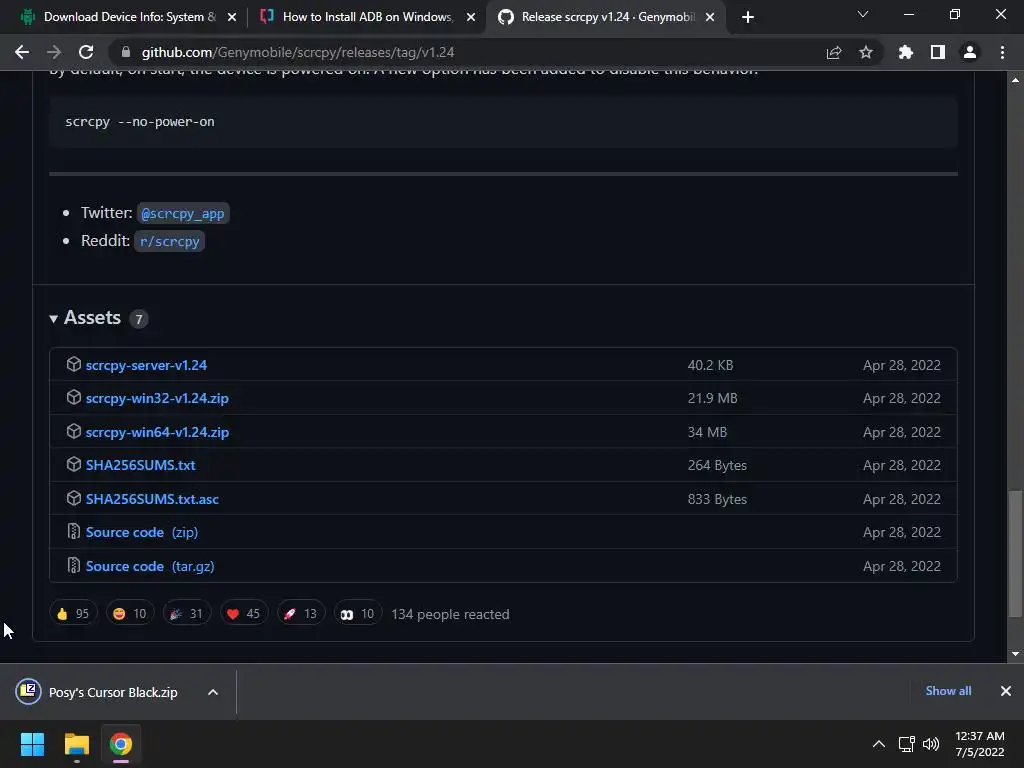Open File Explorer from taskbar
This screenshot has height=768, width=1024.
click(x=76, y=744)
